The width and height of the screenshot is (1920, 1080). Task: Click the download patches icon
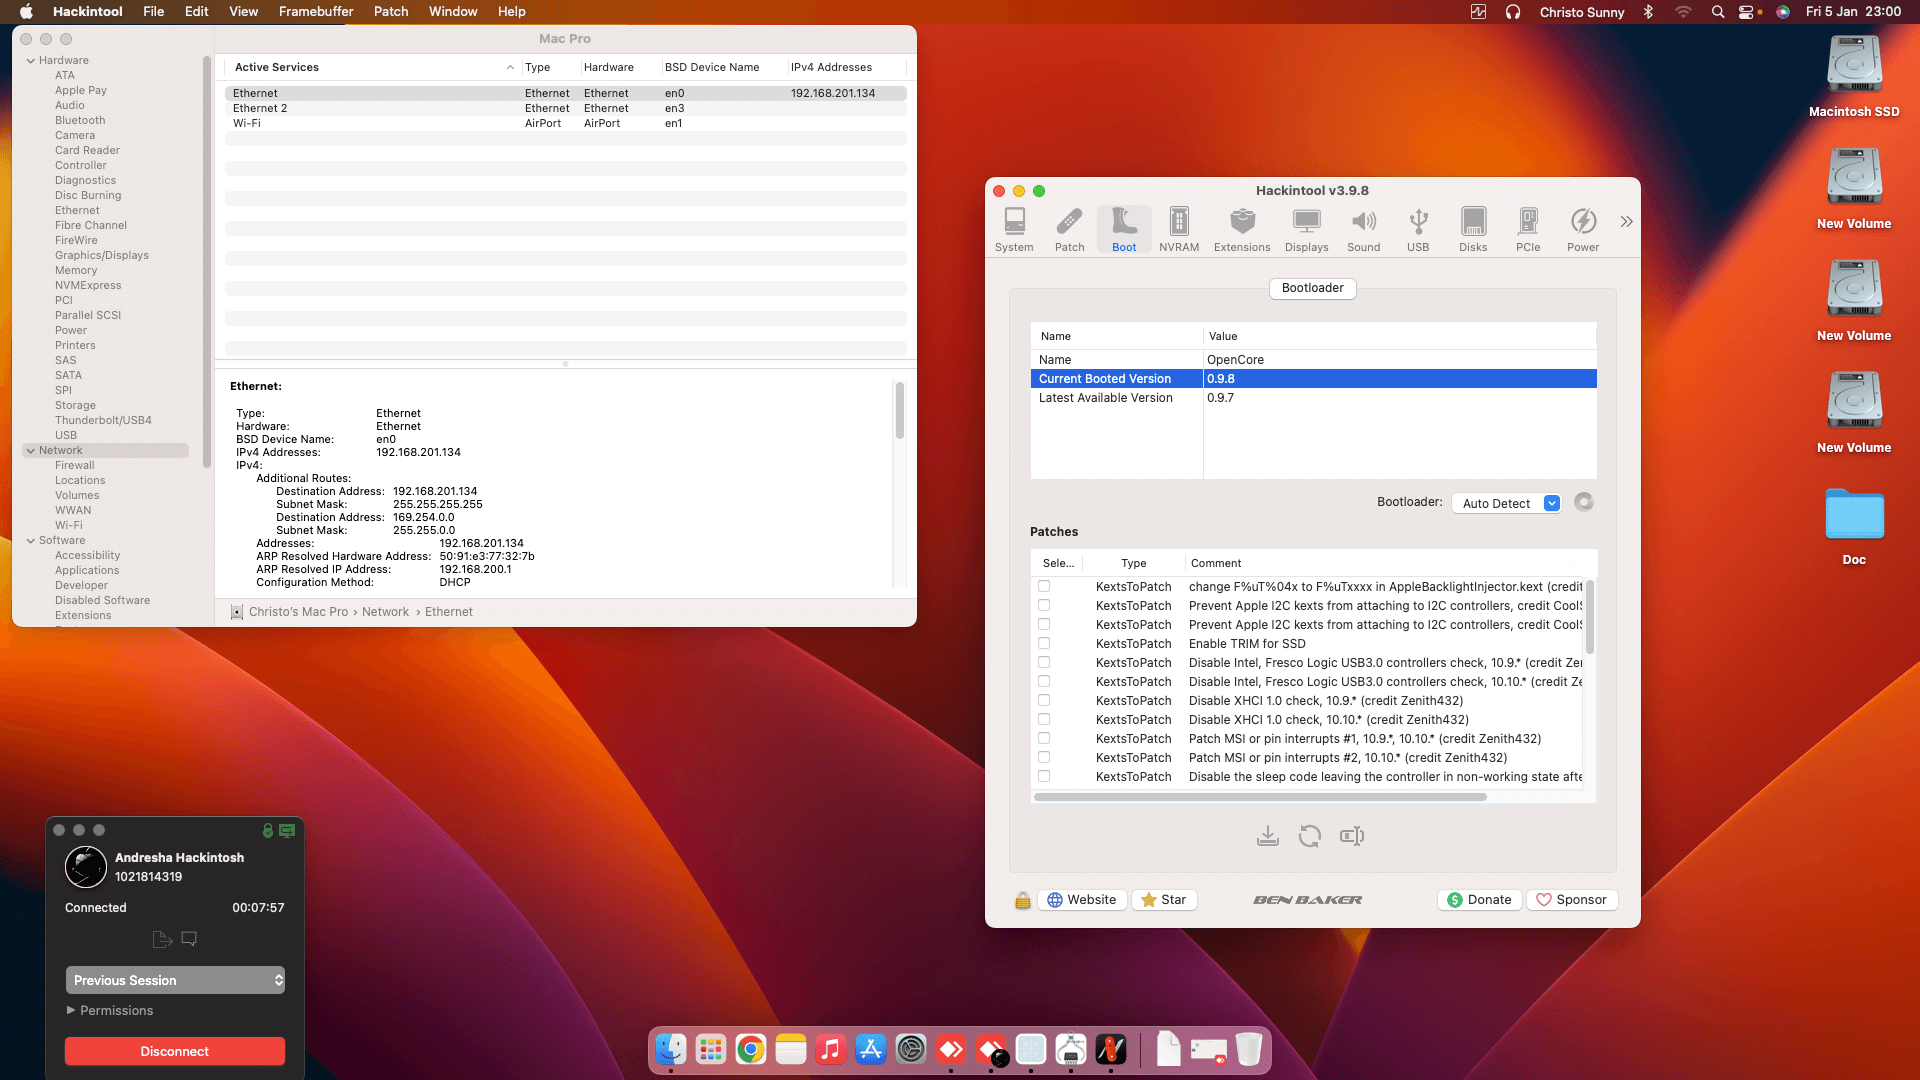(x=1268, y=836)
